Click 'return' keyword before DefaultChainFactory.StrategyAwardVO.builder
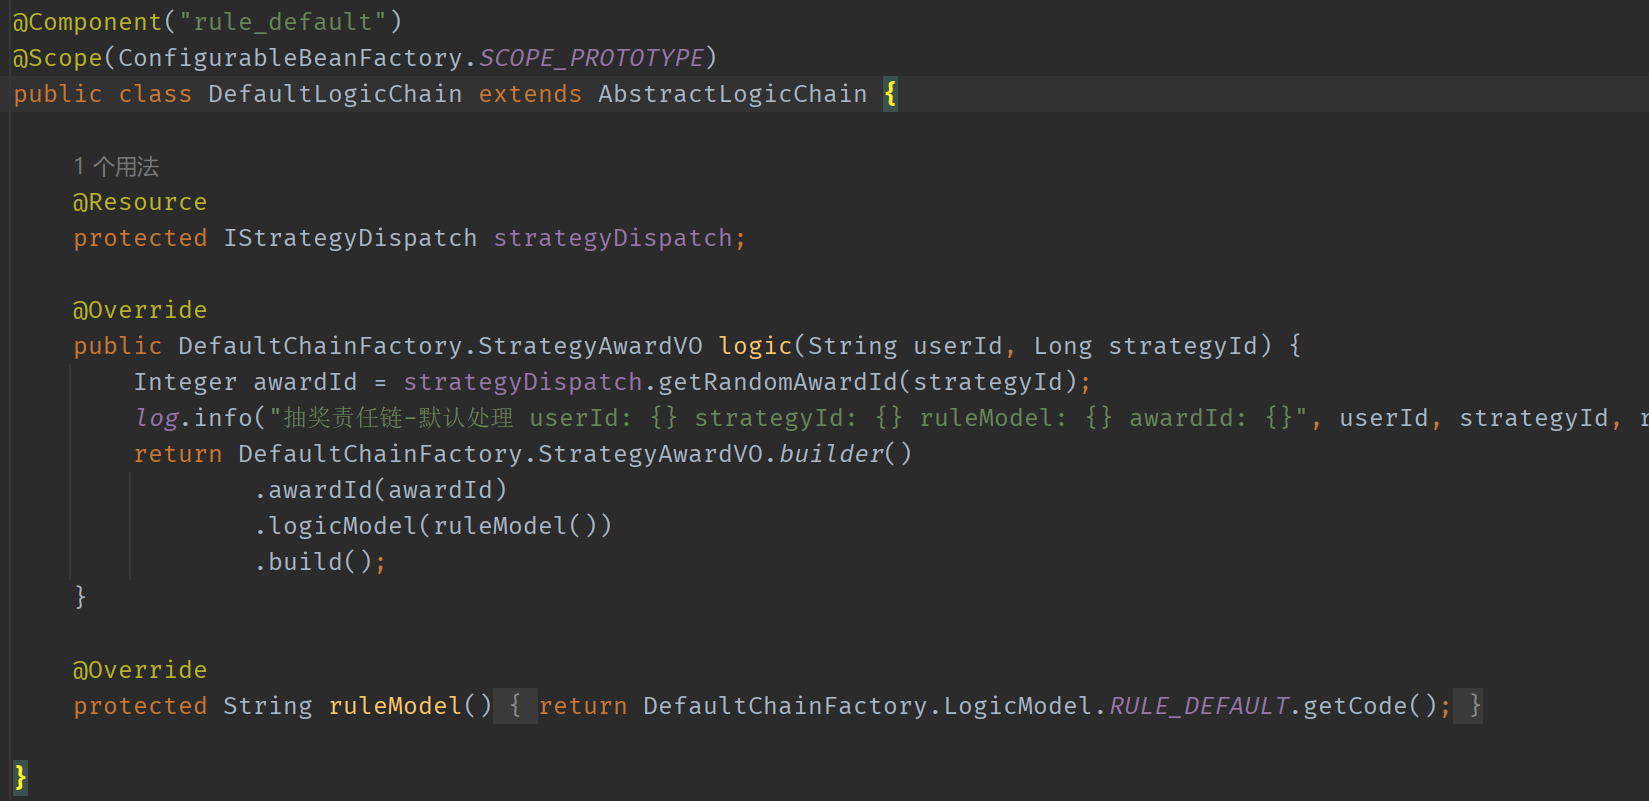1649x801 pixels. coord(178,454)
